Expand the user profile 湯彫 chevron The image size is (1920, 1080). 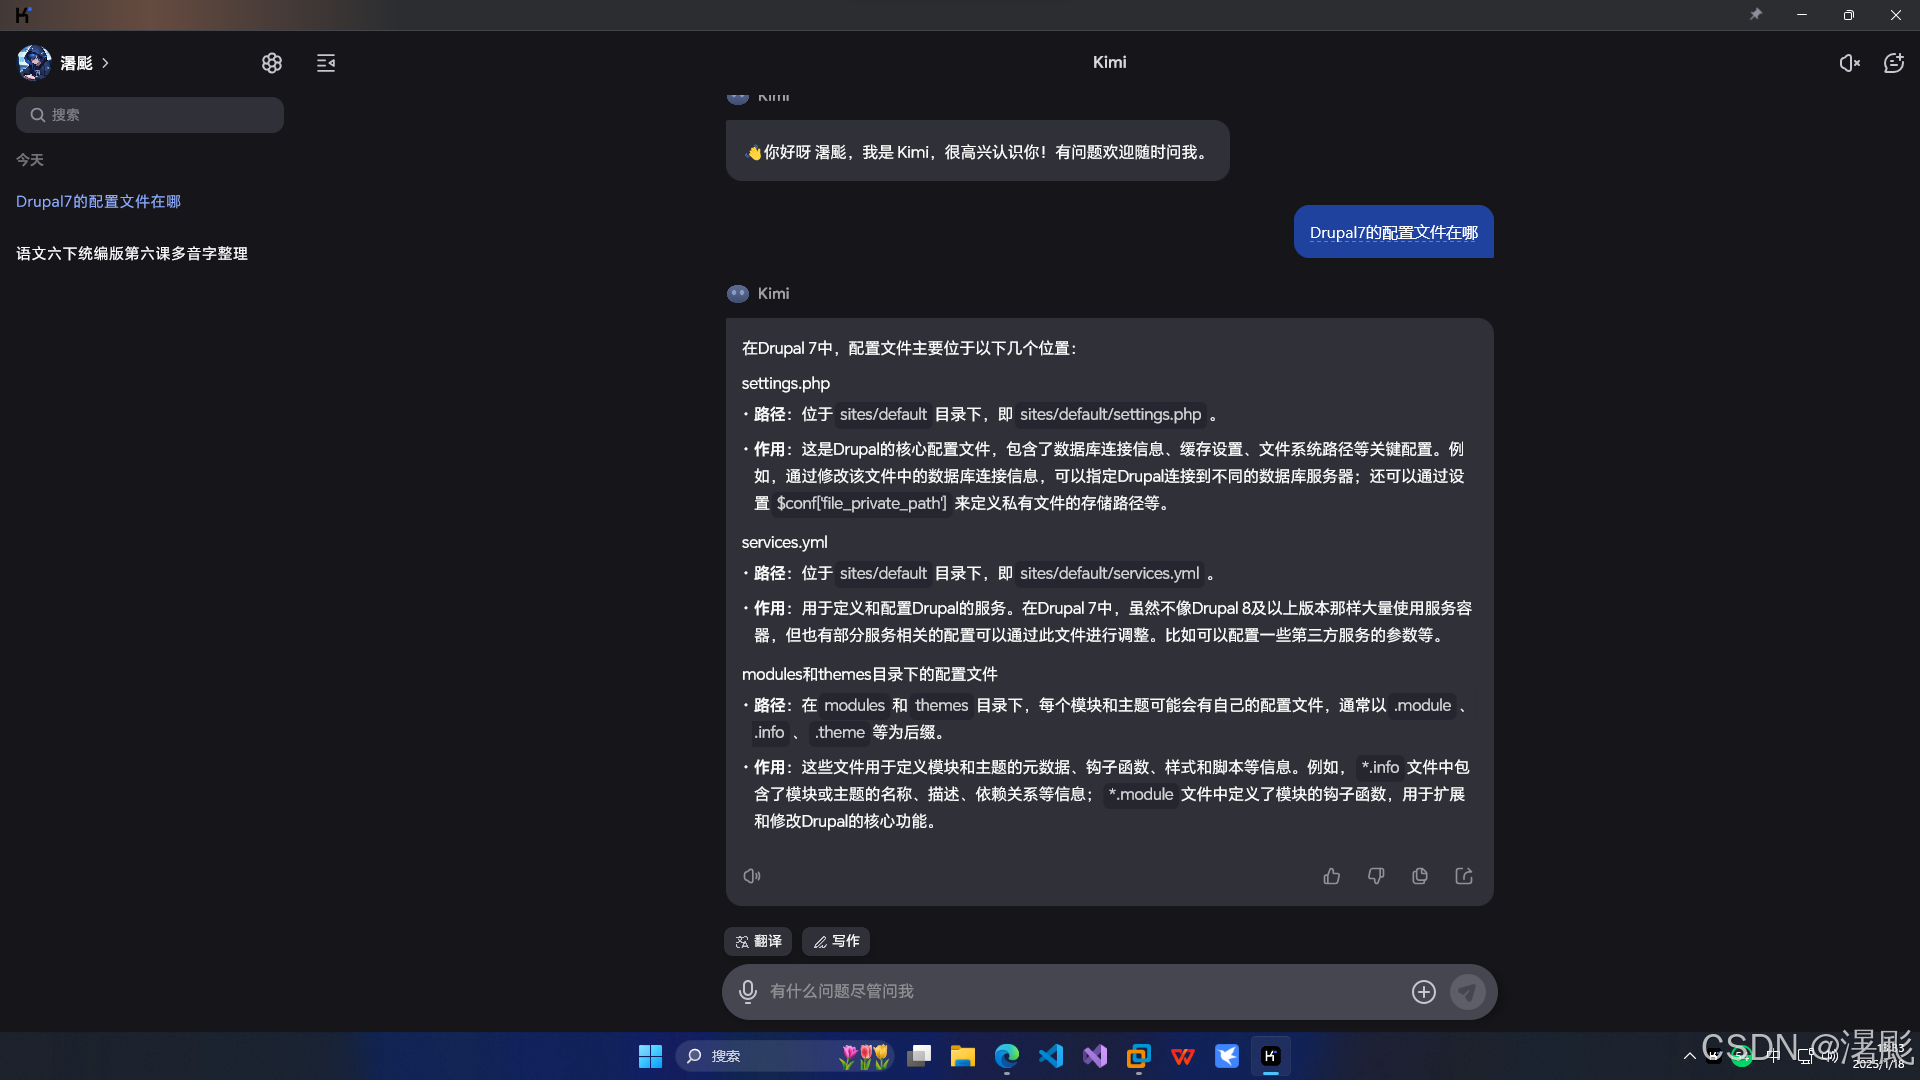(x=106, y=63)
